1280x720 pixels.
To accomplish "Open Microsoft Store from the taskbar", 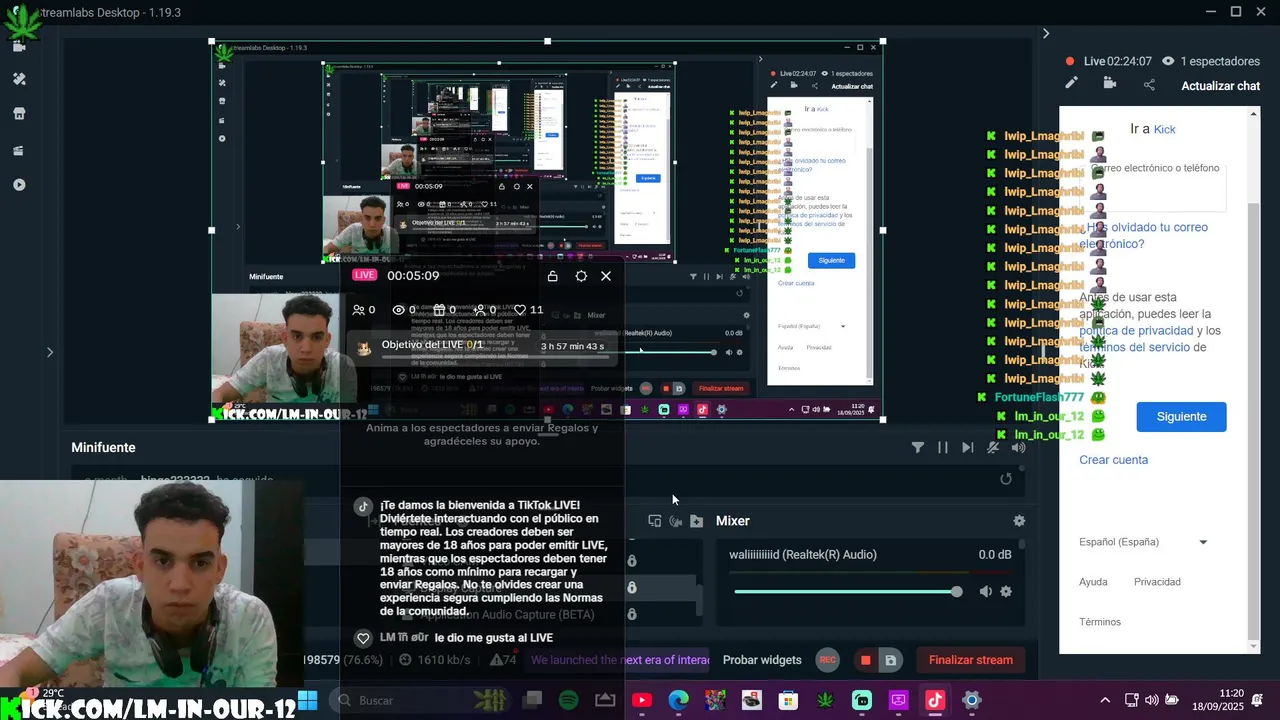I will pos(789,700).
